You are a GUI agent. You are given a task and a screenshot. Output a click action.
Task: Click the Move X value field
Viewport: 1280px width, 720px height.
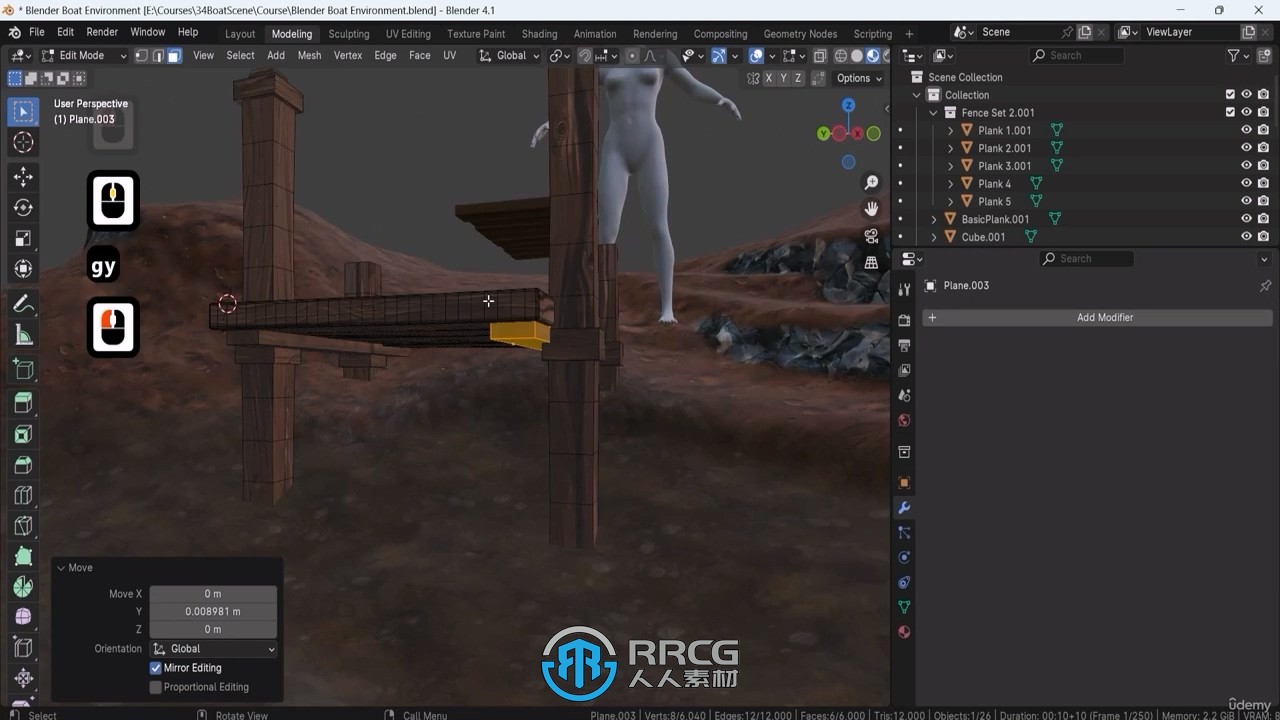tap(213, 594)
